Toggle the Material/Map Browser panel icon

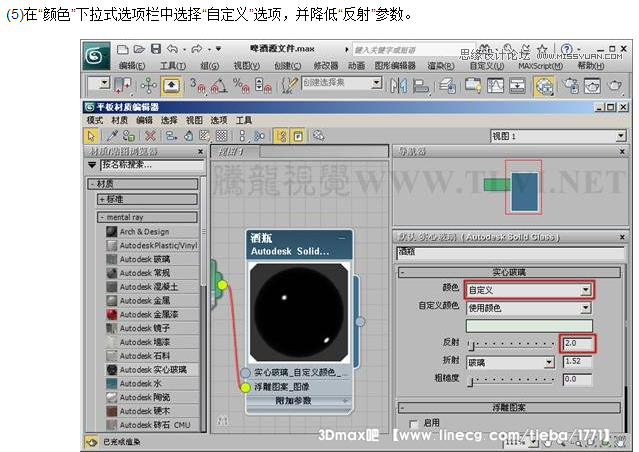pos(281,136)
